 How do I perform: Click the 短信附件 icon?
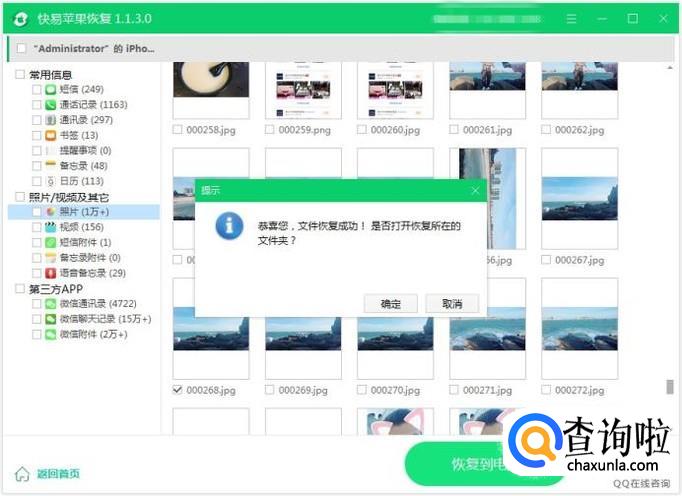coord(51,242)
